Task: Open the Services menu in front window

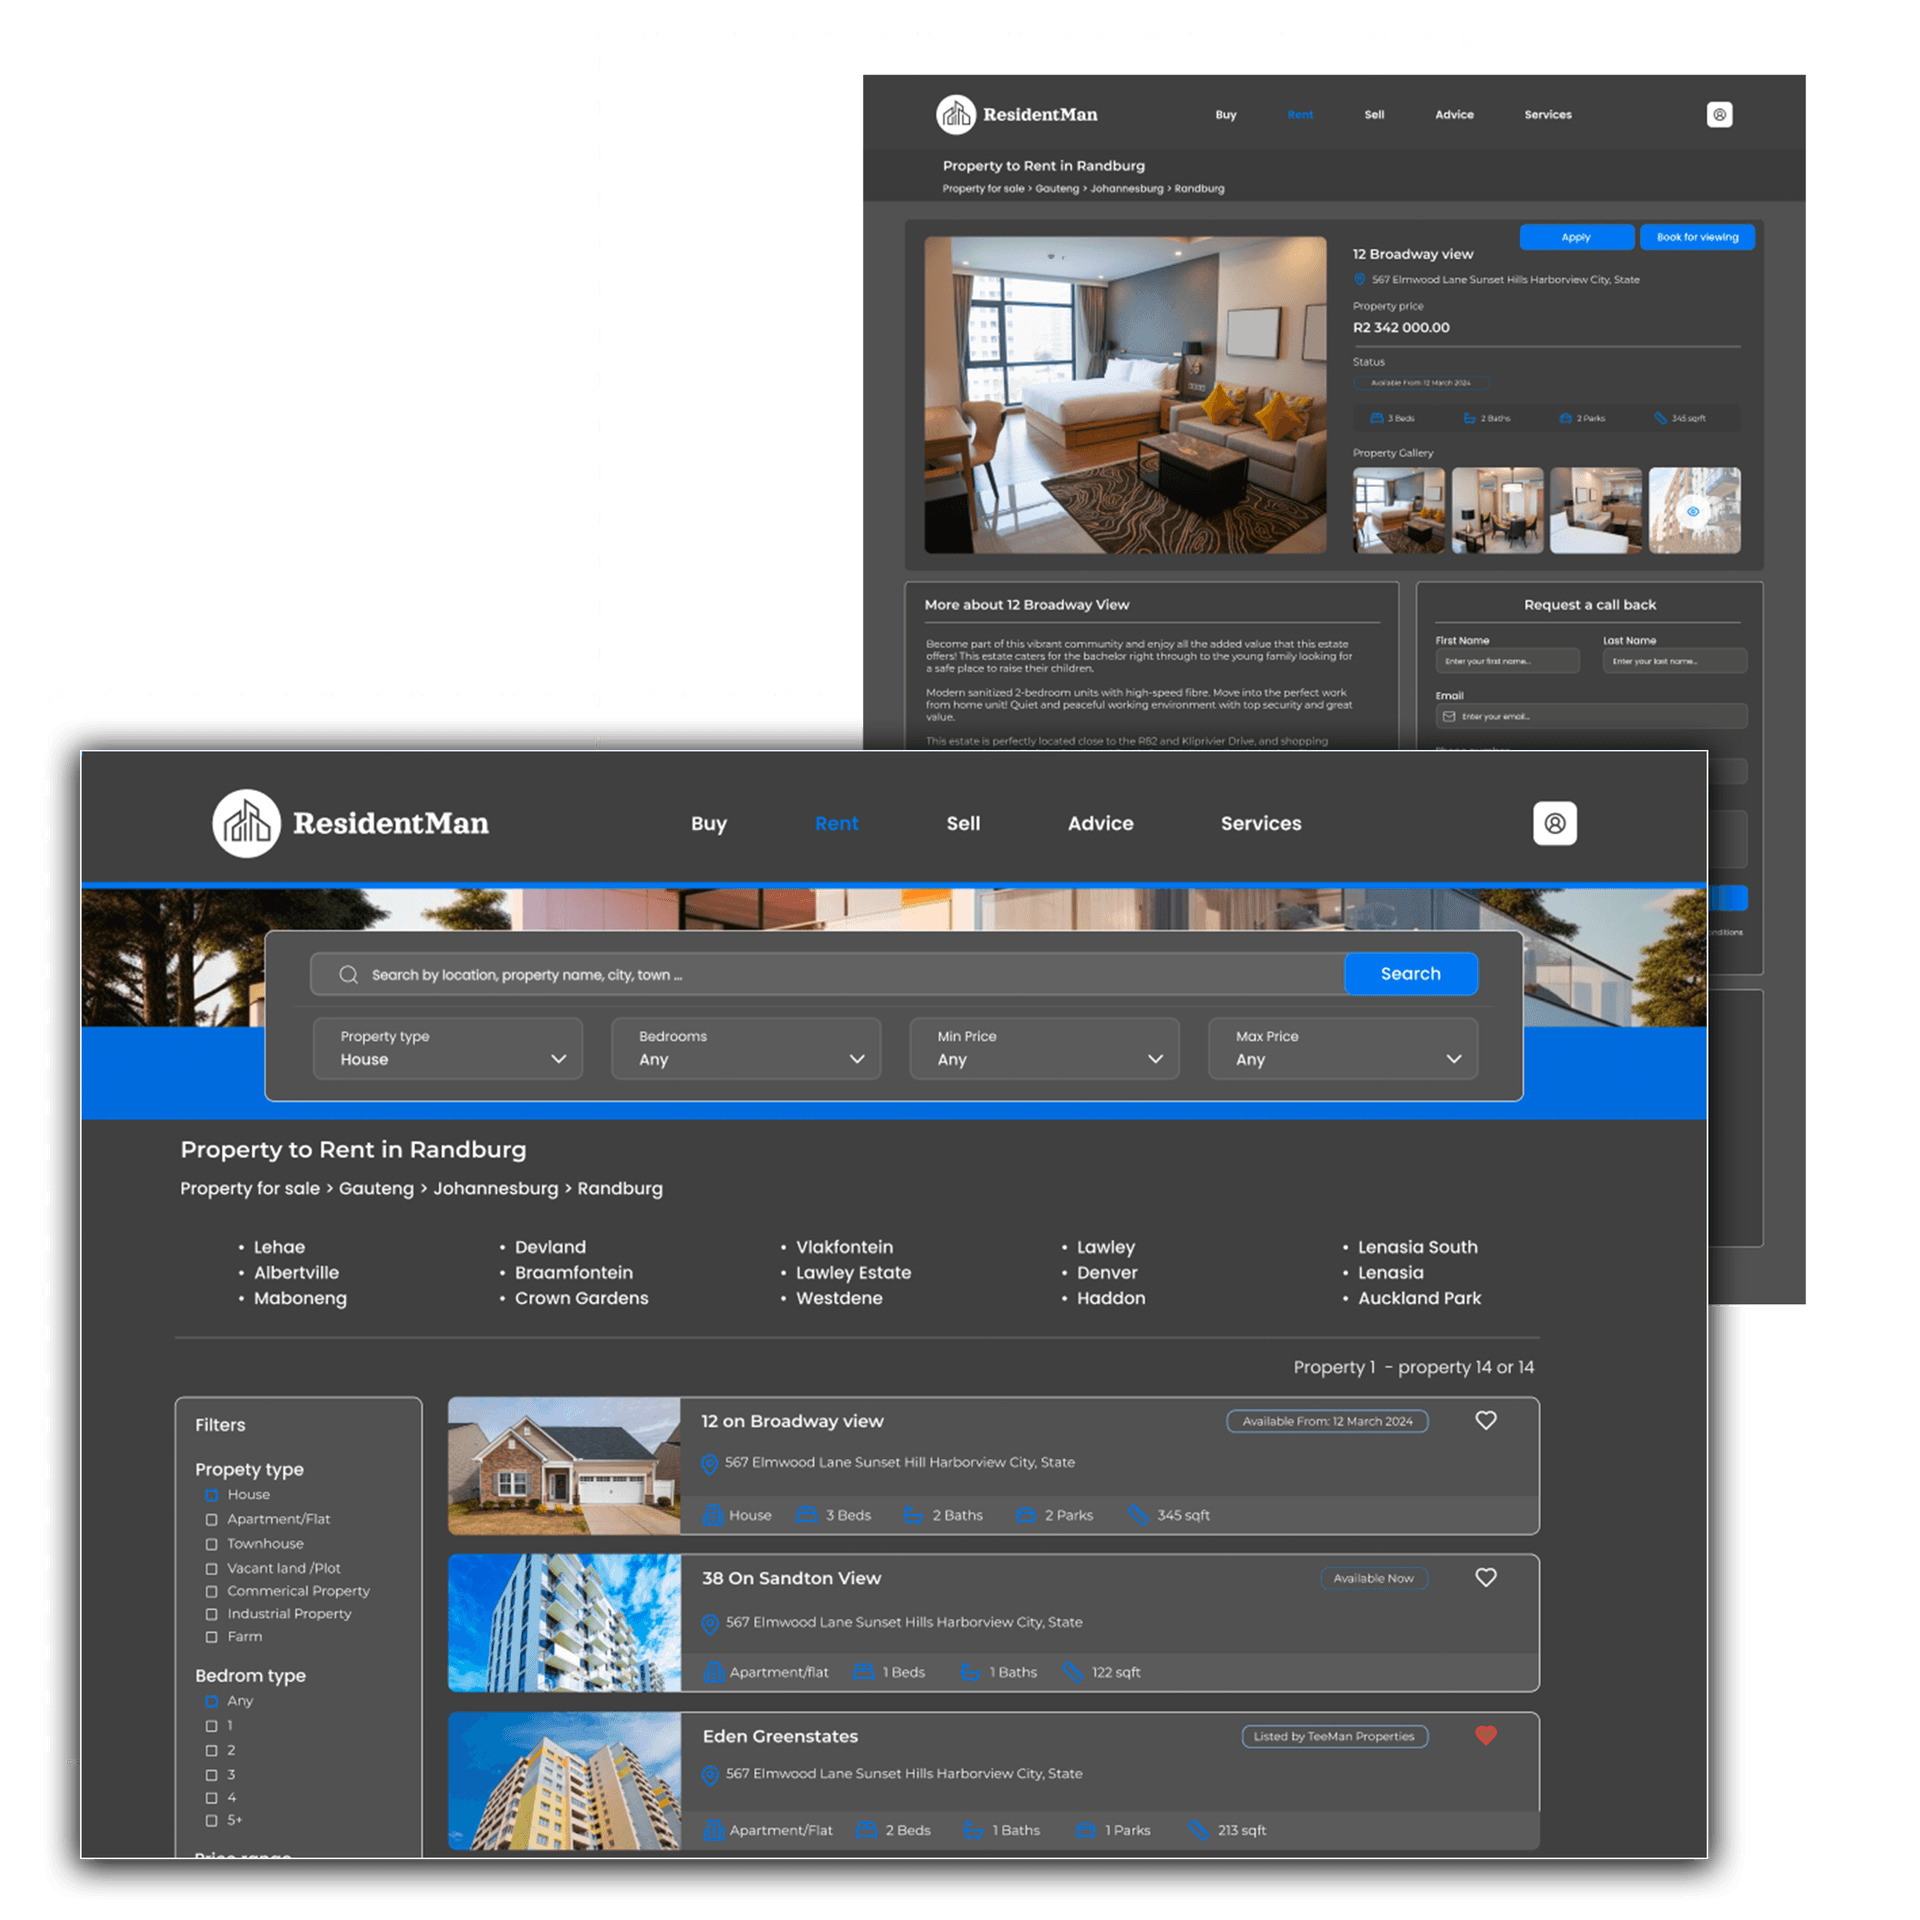Action: pyautogui.click(x=1261, y=823)
